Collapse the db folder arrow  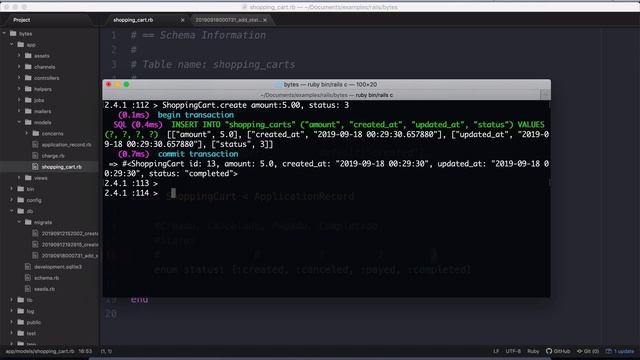[12, 211]
